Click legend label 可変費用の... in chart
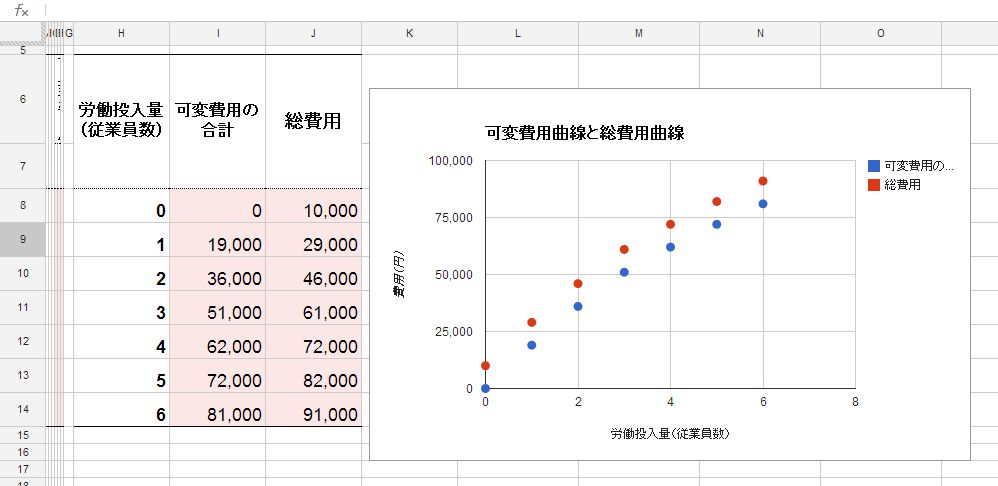998x486 pixels. click(x=920, y=166)
